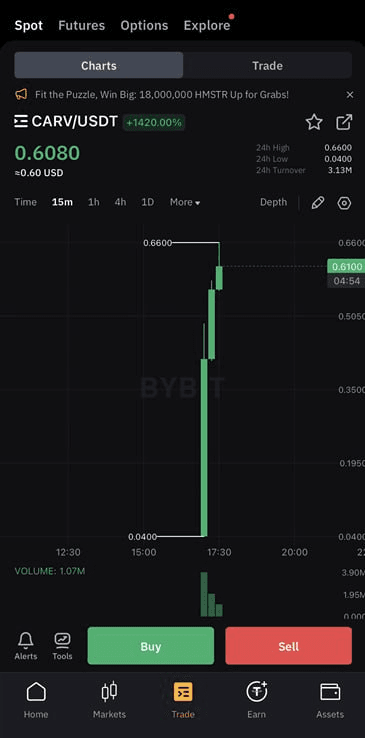365x738 pixels.
Task: Open the Alerts bell icon
Action: (25, 641)
